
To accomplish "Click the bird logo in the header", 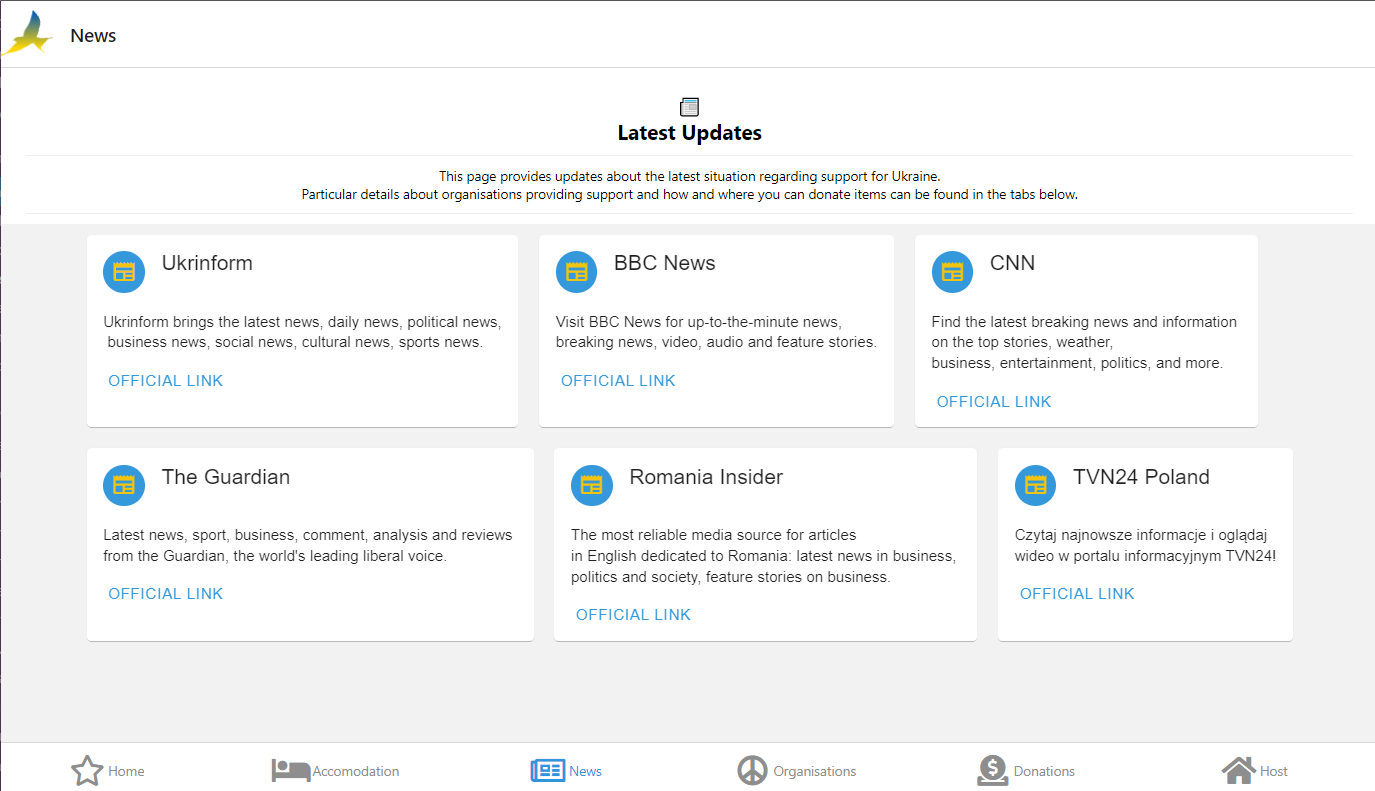I will (x=27, y=33).
